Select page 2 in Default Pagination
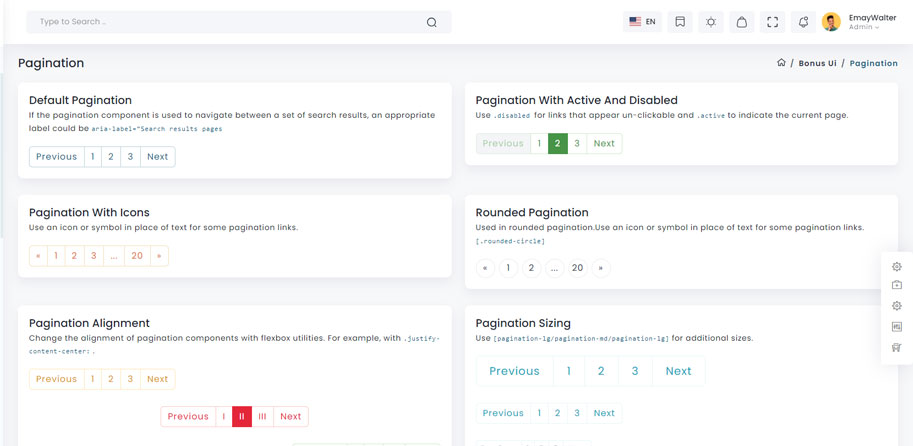Screen dimensions: 913x446 tap(111, 157)
